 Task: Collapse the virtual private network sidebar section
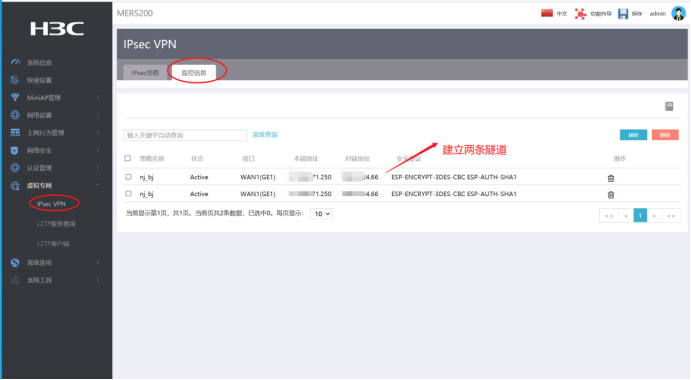click(x=56, y=186)
